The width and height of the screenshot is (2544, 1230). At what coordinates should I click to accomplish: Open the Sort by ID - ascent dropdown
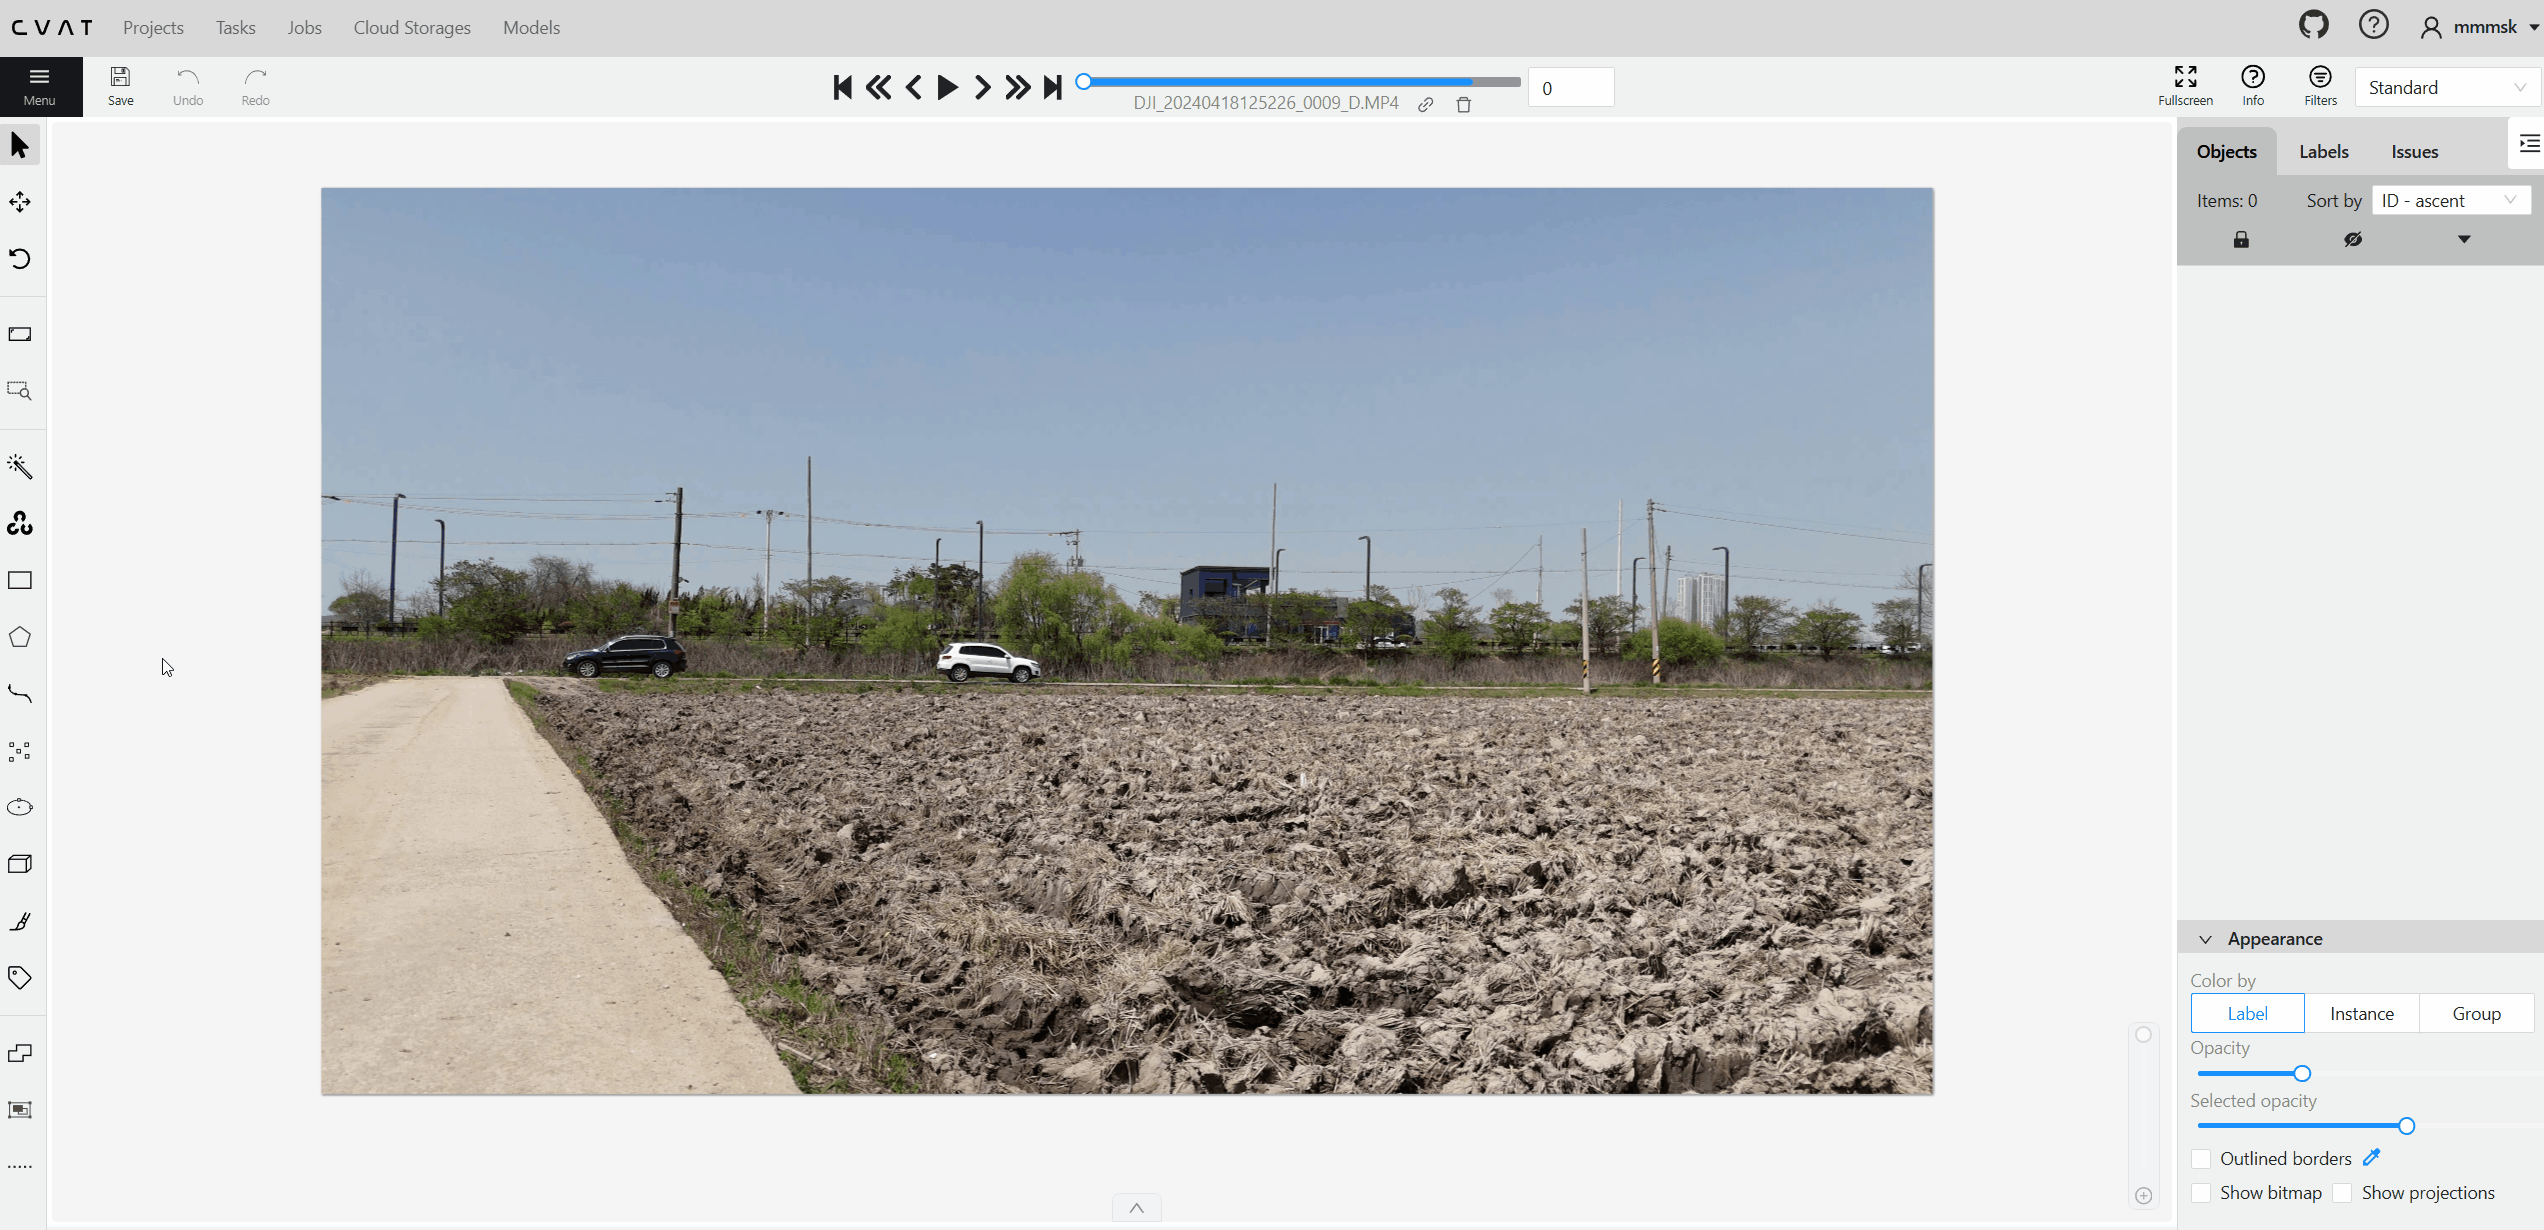coord(2449,201)
